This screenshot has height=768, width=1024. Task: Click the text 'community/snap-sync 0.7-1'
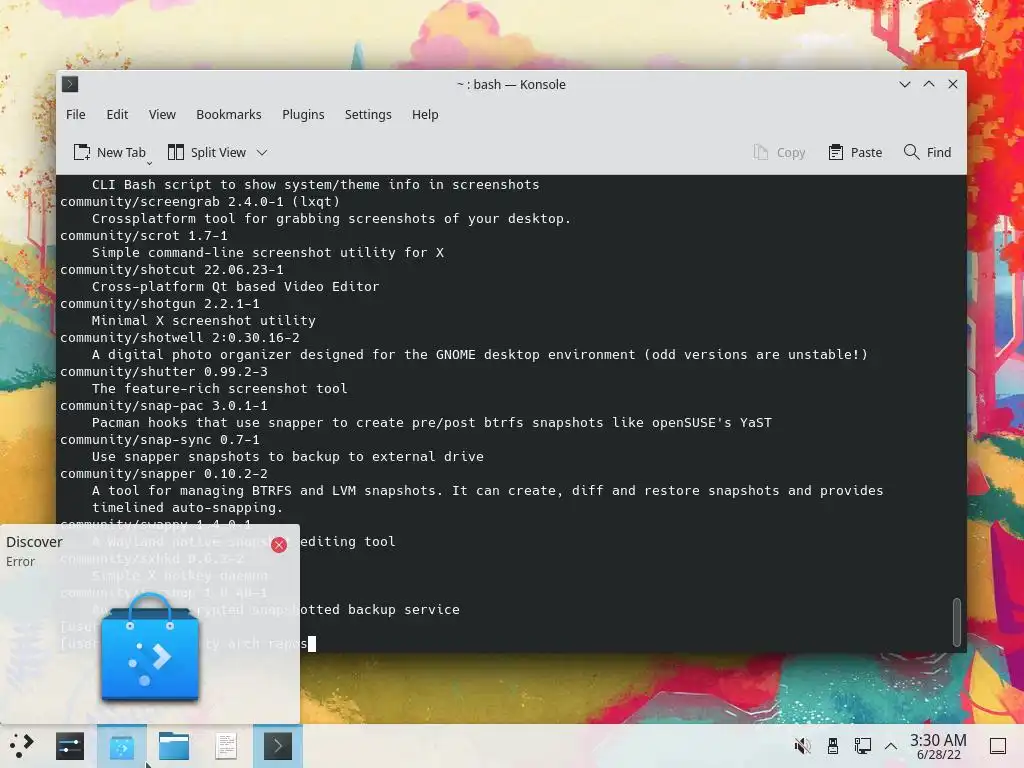tap(160, 440)
